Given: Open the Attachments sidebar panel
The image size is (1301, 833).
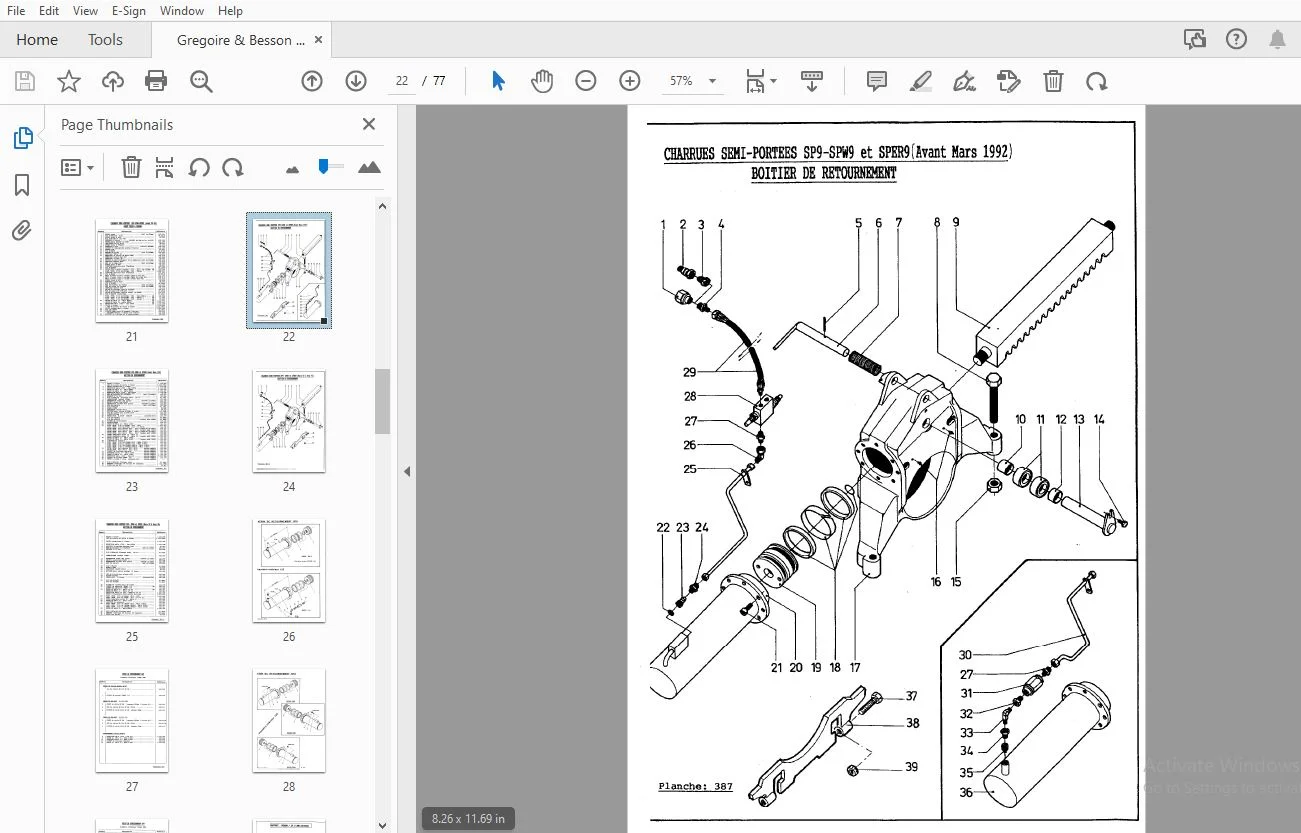Looking at the screenshot, I should (x=22, y=231).
